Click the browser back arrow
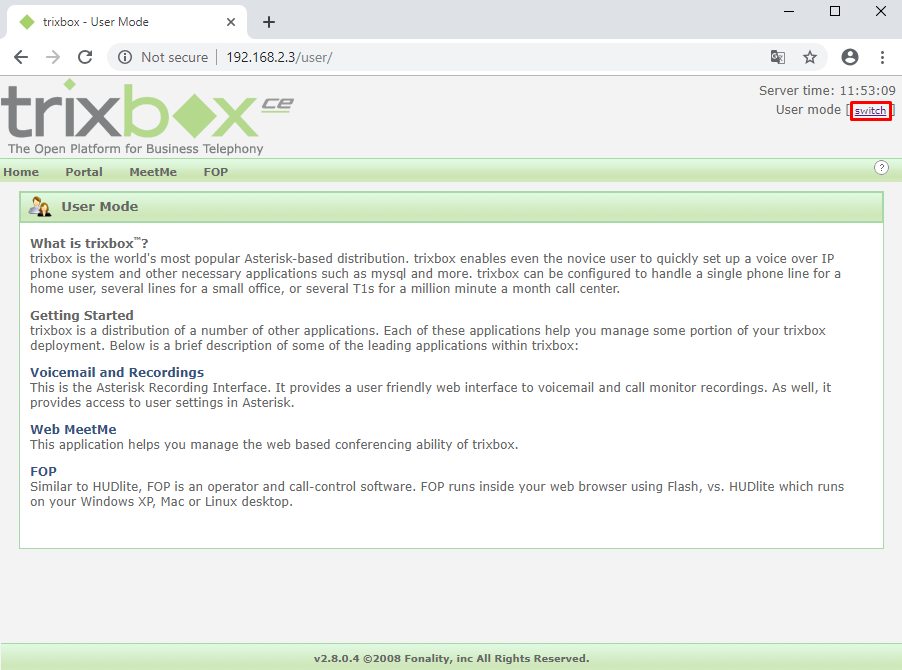902x670 pixels. 21,57
